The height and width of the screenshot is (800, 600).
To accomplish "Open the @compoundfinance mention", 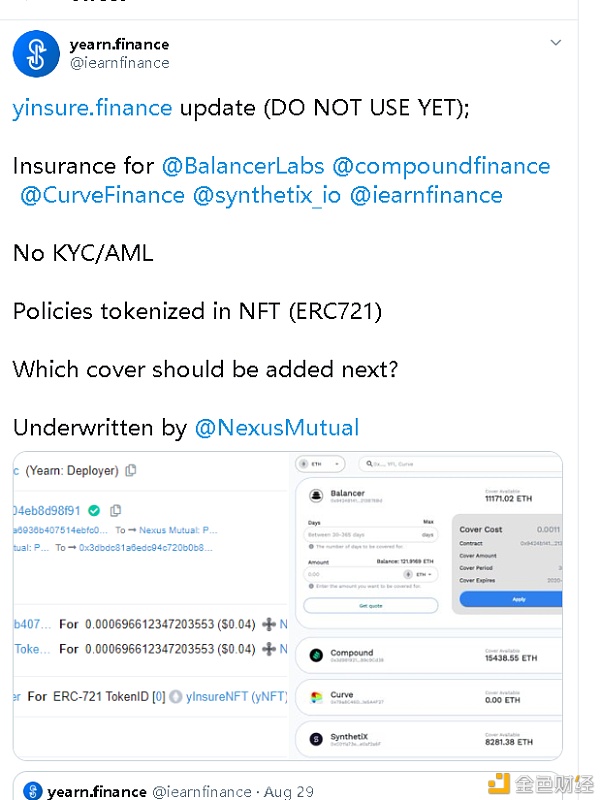I will [x=441, y=166].
